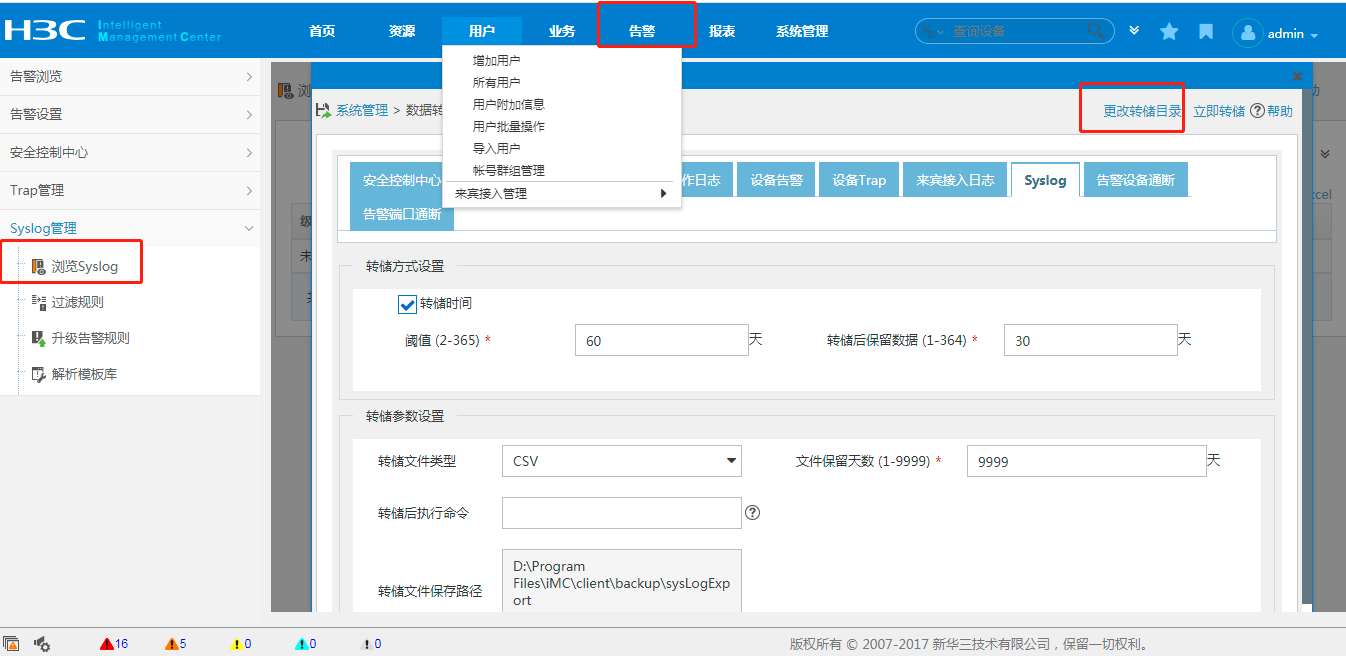Click 更改转储目录 link

1142,111
